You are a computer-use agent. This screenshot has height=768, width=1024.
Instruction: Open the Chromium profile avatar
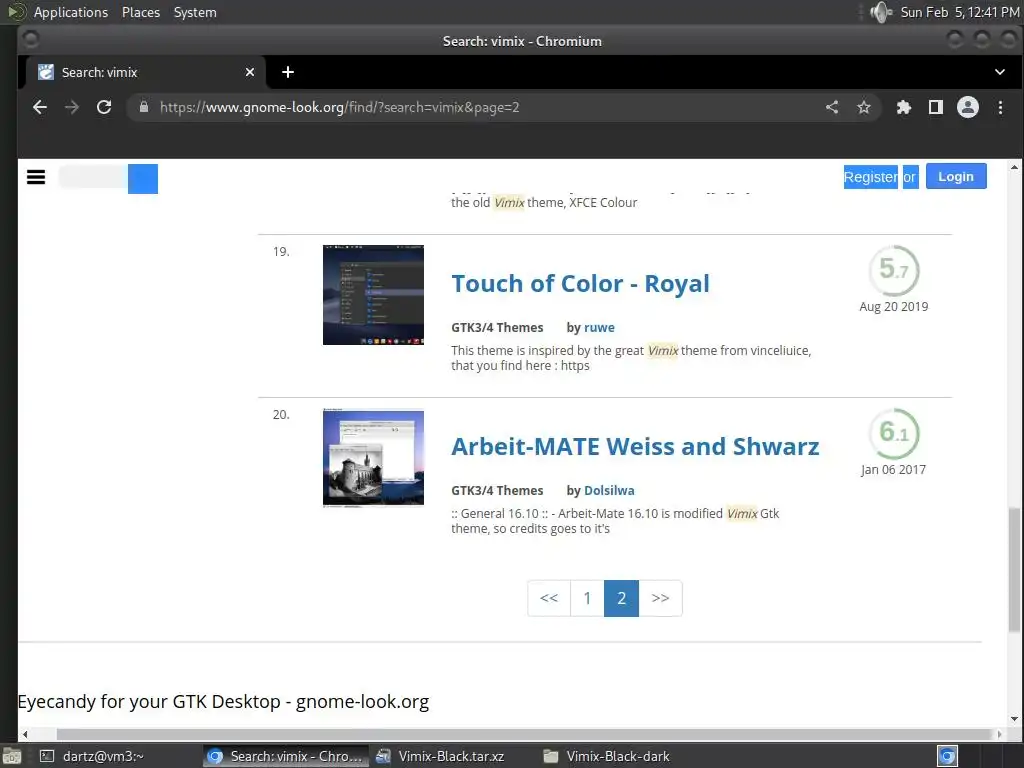click(x=968, y=107)
